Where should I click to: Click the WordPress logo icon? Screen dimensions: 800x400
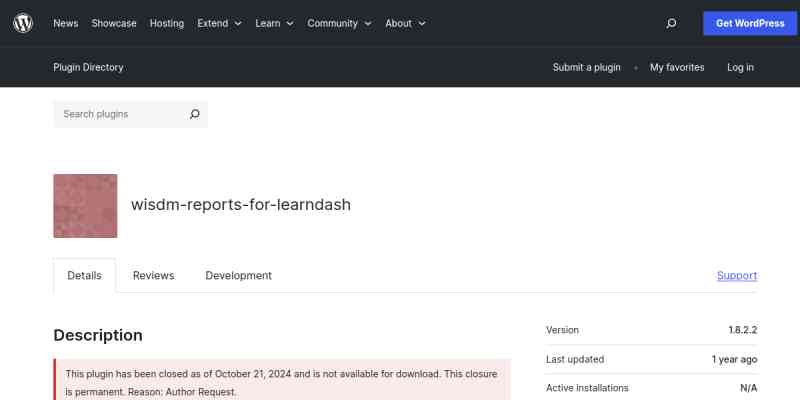pos(23,23)
